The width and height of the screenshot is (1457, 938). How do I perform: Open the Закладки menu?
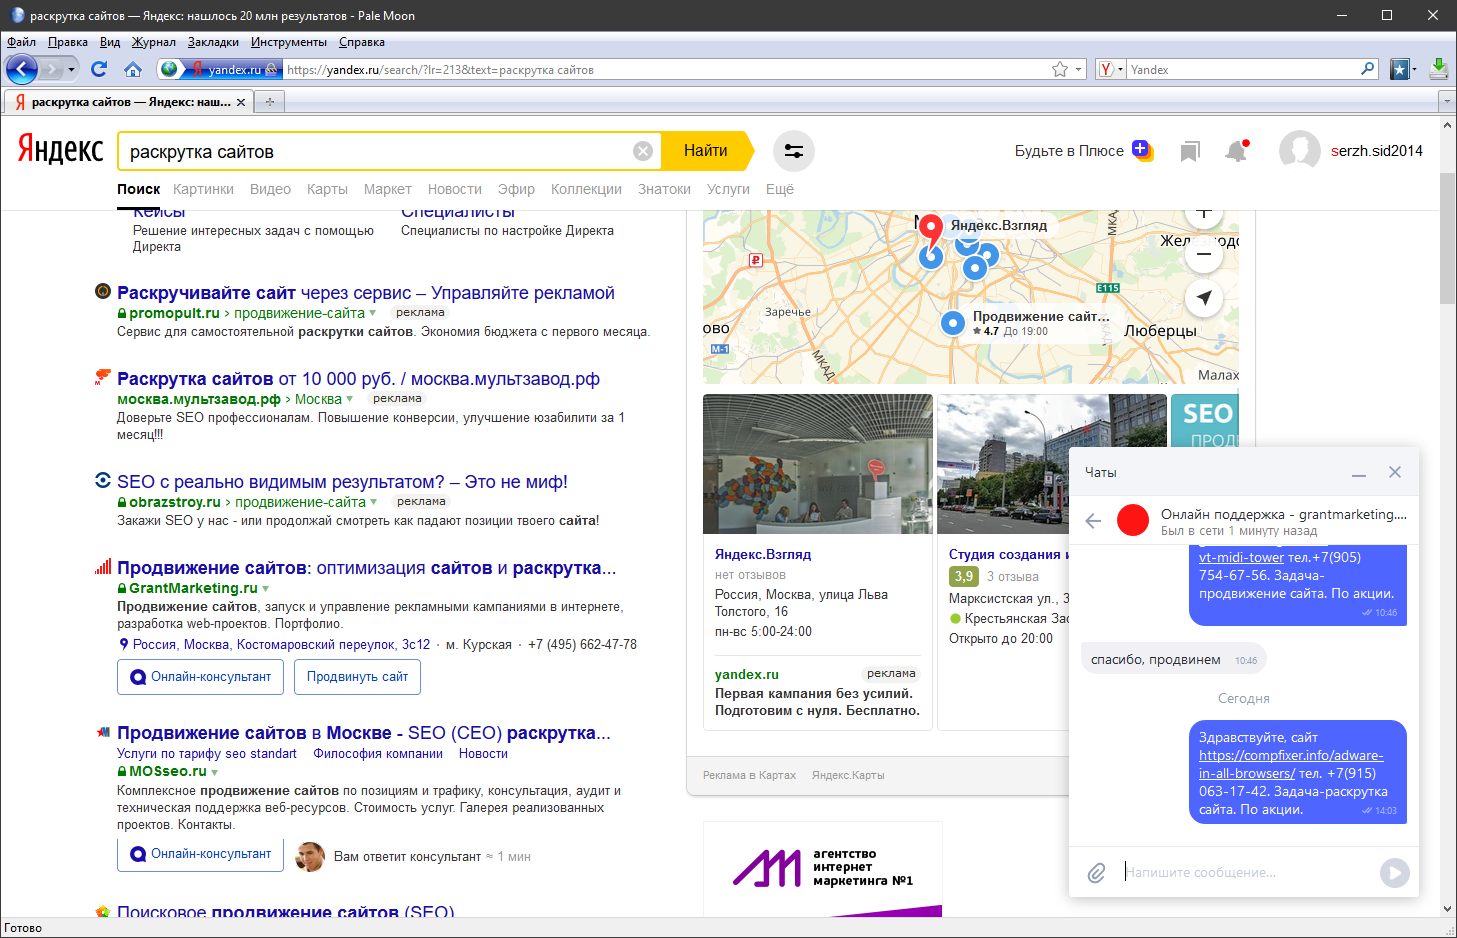(x=213, y=42)
